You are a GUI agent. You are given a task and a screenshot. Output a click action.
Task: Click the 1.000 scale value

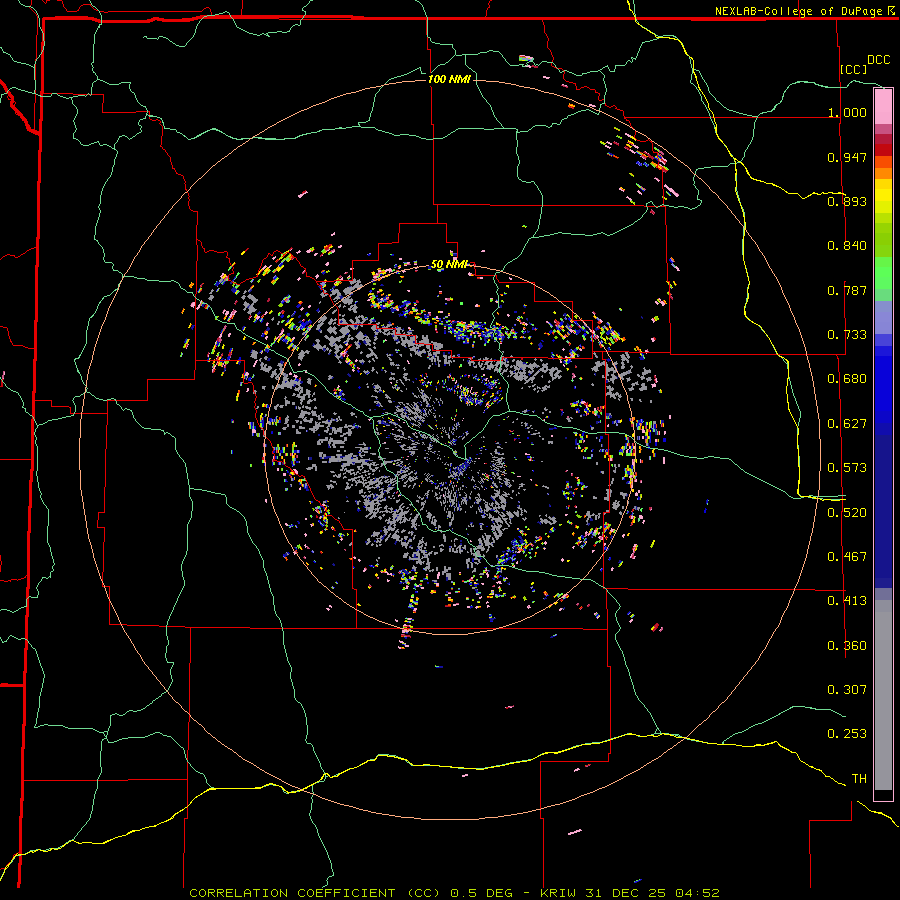[x=847, y=112]
